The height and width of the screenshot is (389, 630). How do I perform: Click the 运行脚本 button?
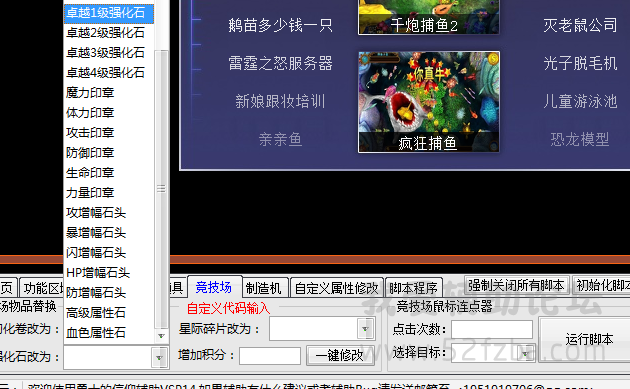point(589,339)
